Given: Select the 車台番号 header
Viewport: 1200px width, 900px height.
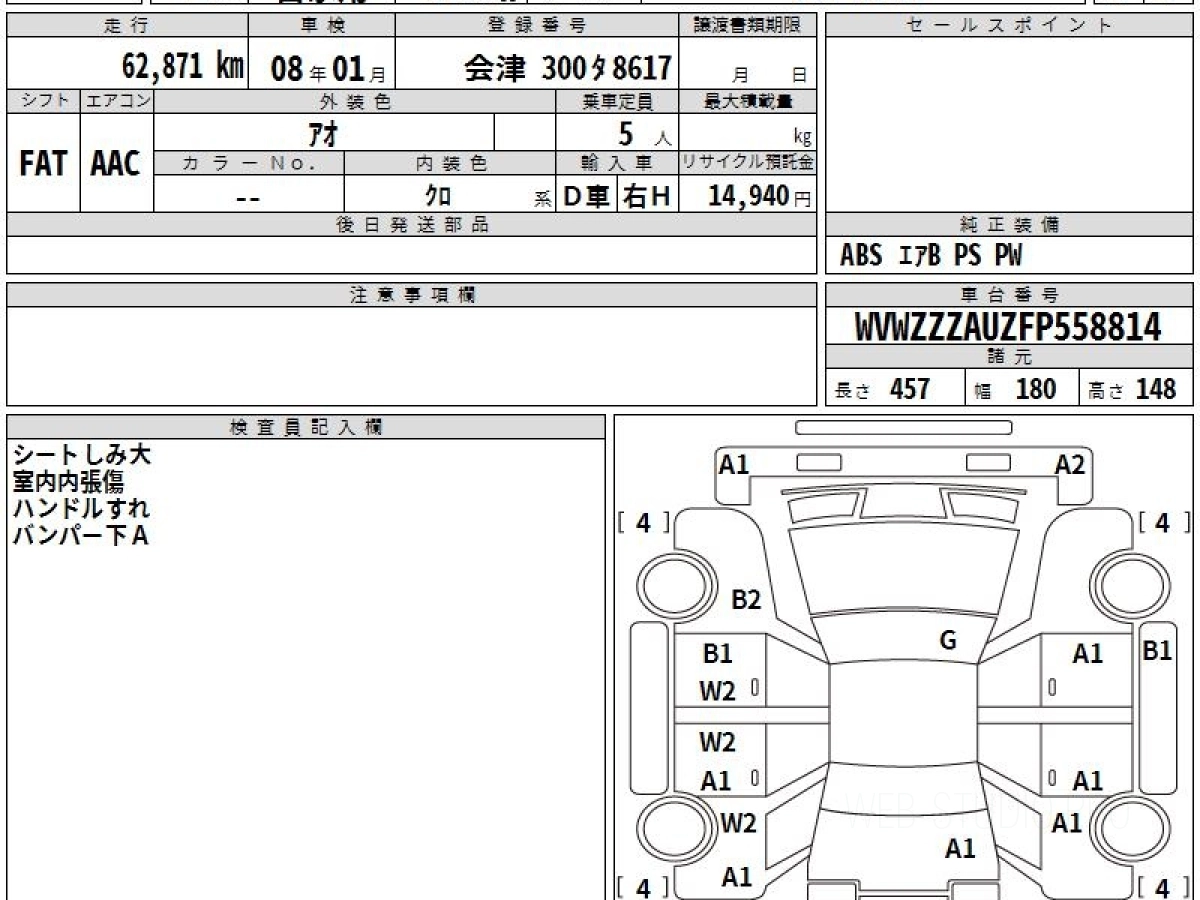Looking at the screenshot, I should point(1010,295).
